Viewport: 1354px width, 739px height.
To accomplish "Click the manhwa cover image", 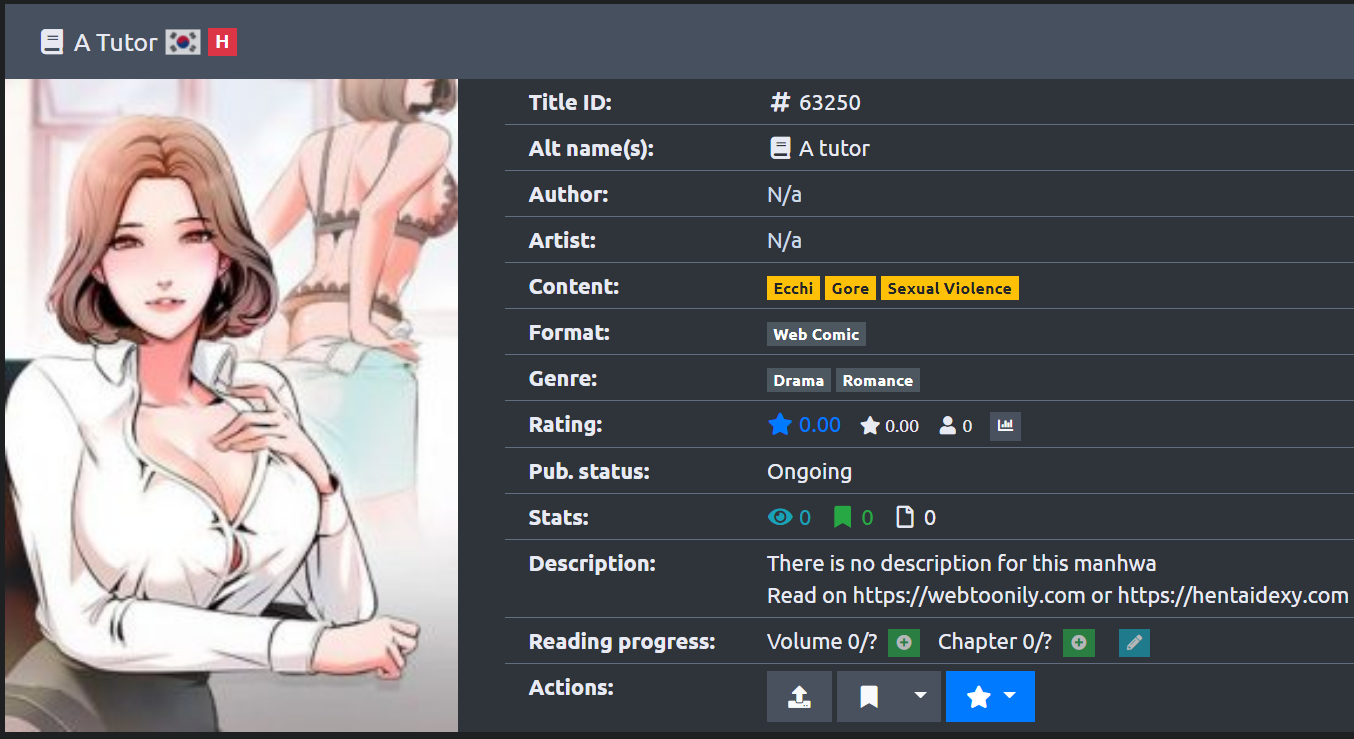I will click(x=231, y=405).
